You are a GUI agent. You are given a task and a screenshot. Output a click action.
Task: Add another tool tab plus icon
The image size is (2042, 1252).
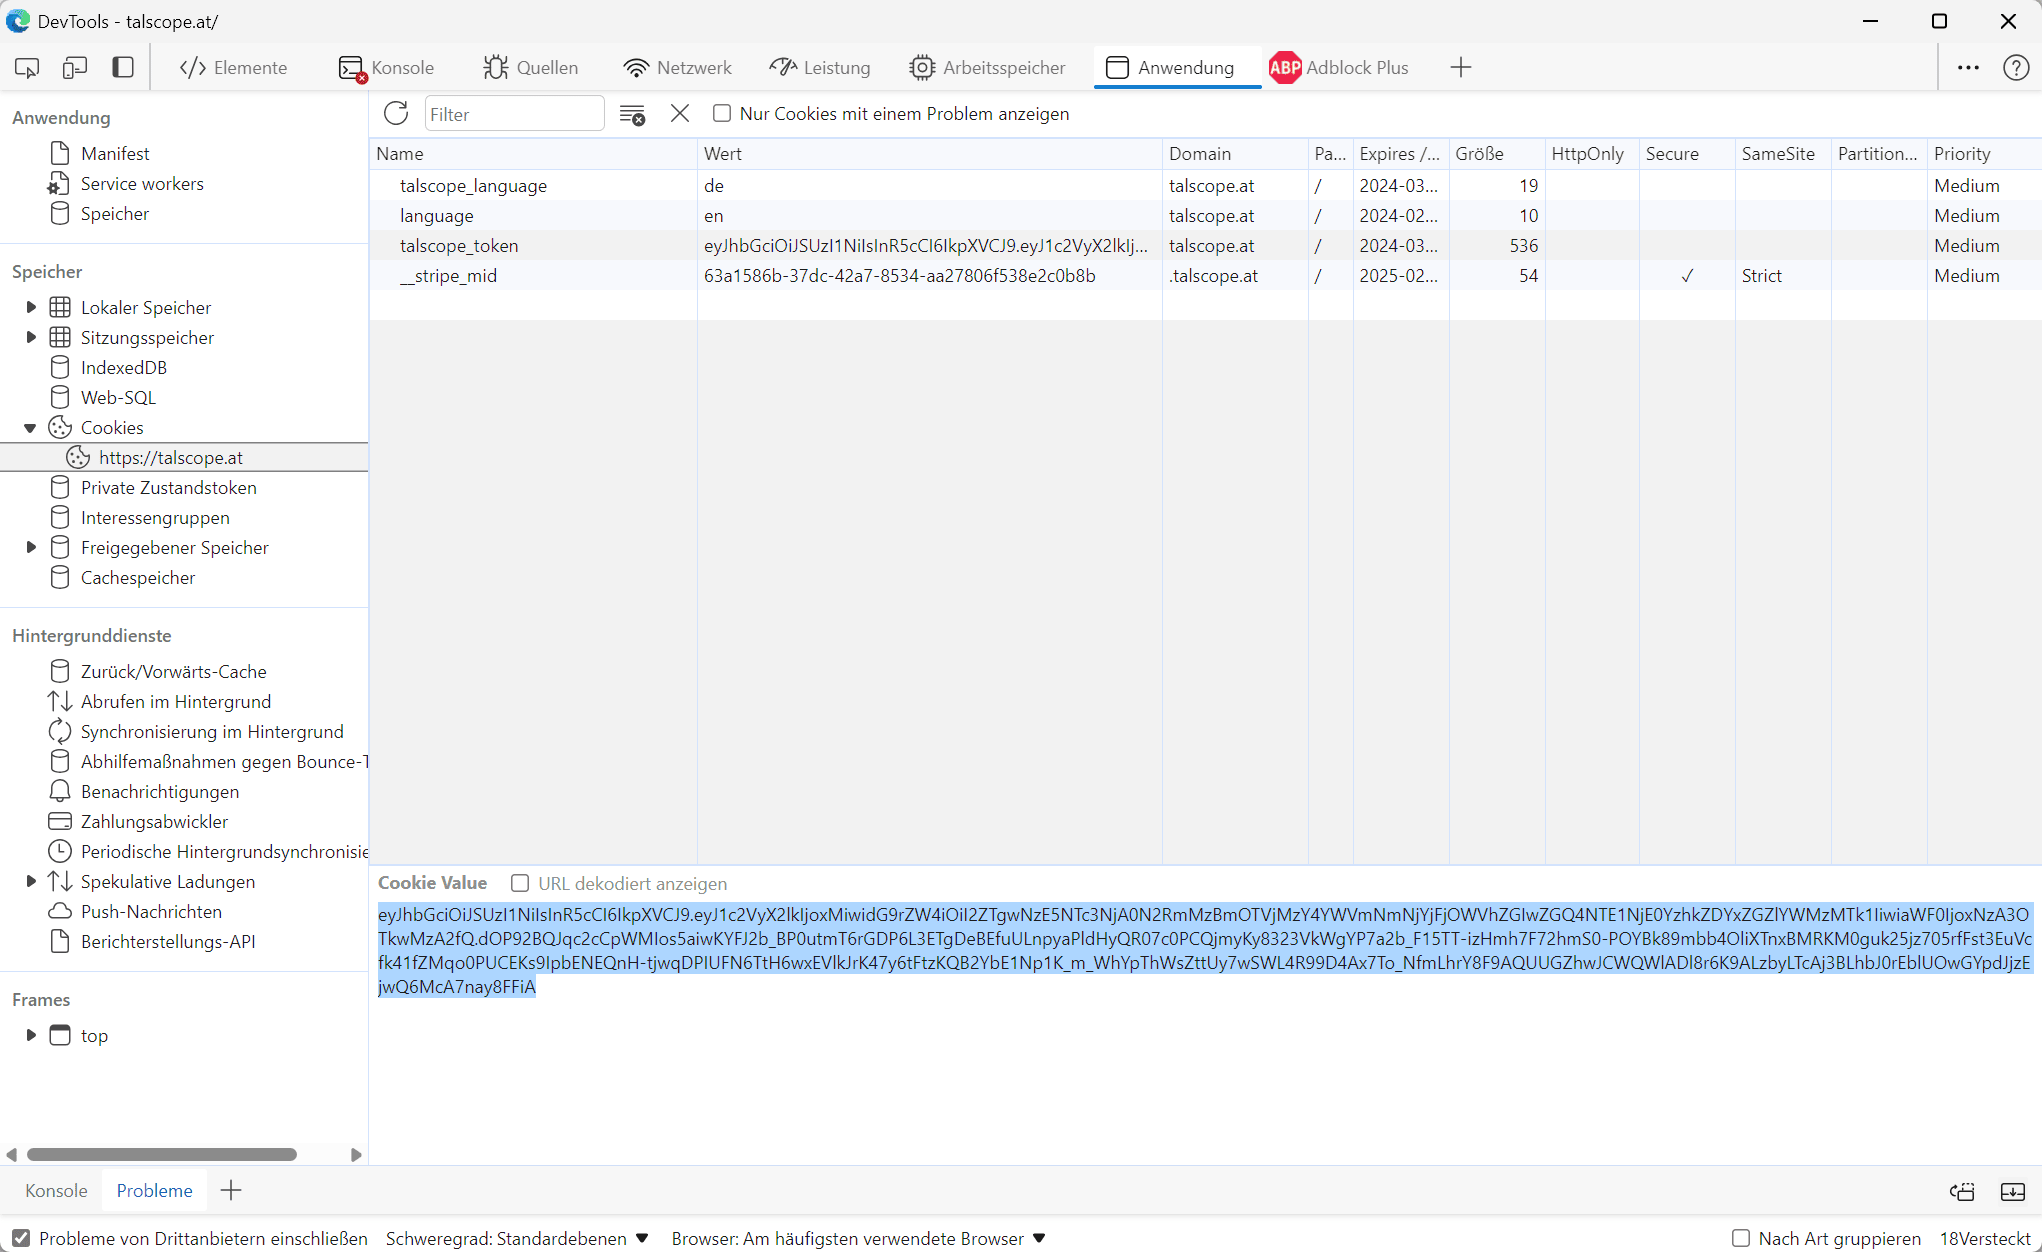click(1461, 67)
